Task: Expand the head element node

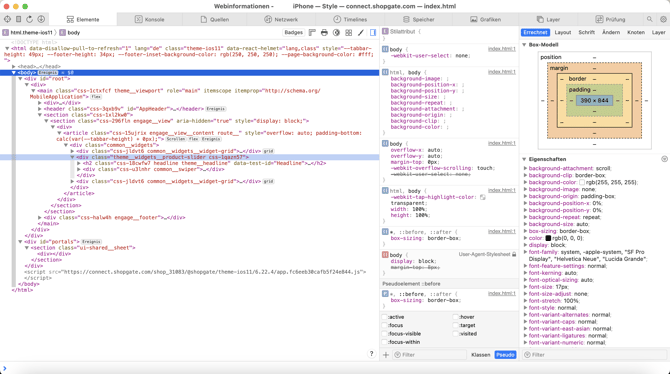Action: (x=14, y=67)
